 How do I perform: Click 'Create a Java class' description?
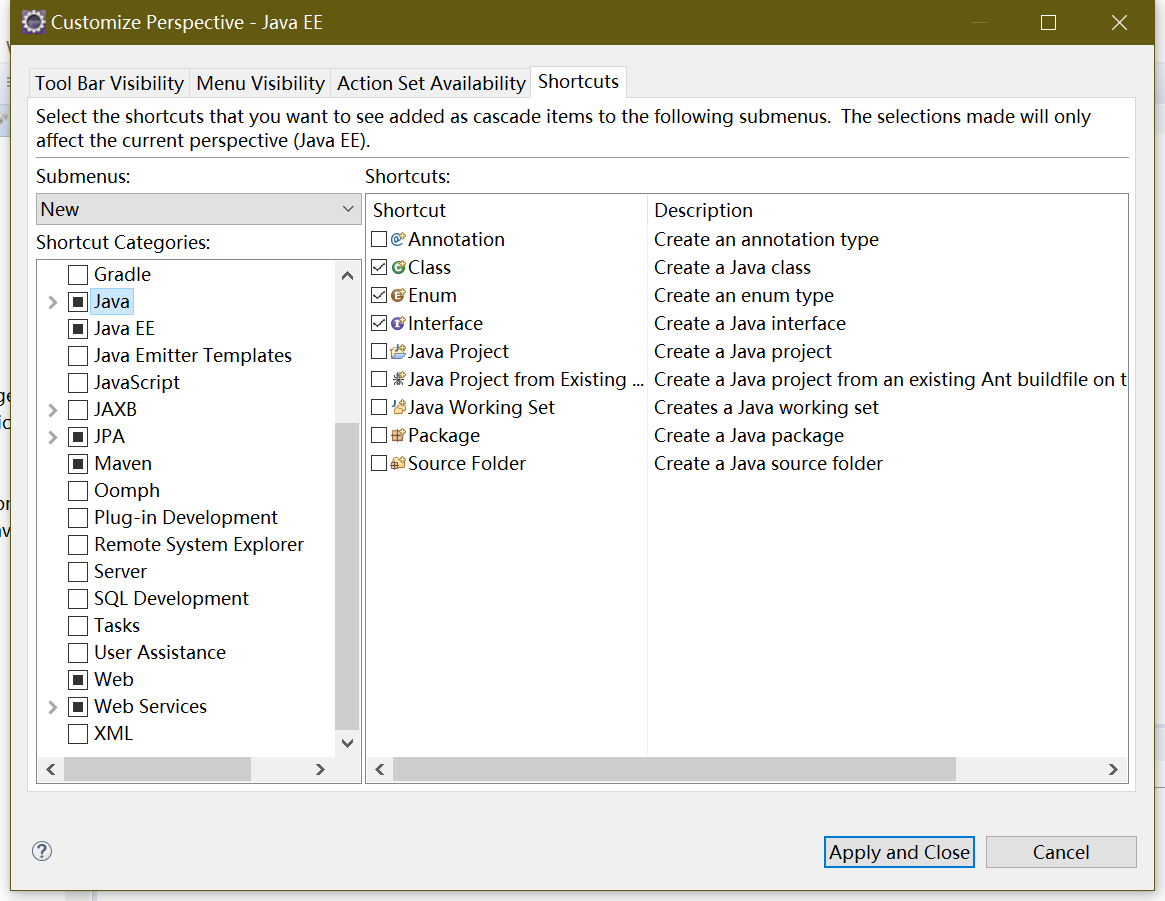coord(733,267)
